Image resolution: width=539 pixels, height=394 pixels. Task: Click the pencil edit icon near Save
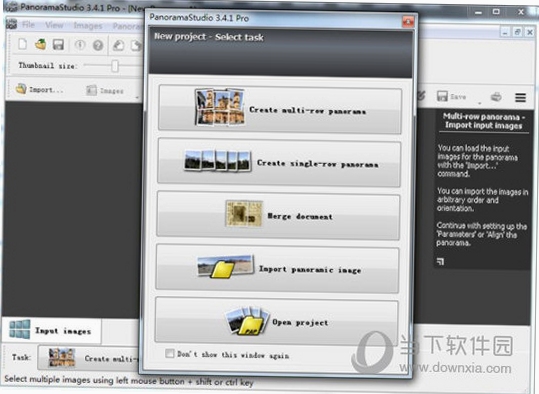421,96
